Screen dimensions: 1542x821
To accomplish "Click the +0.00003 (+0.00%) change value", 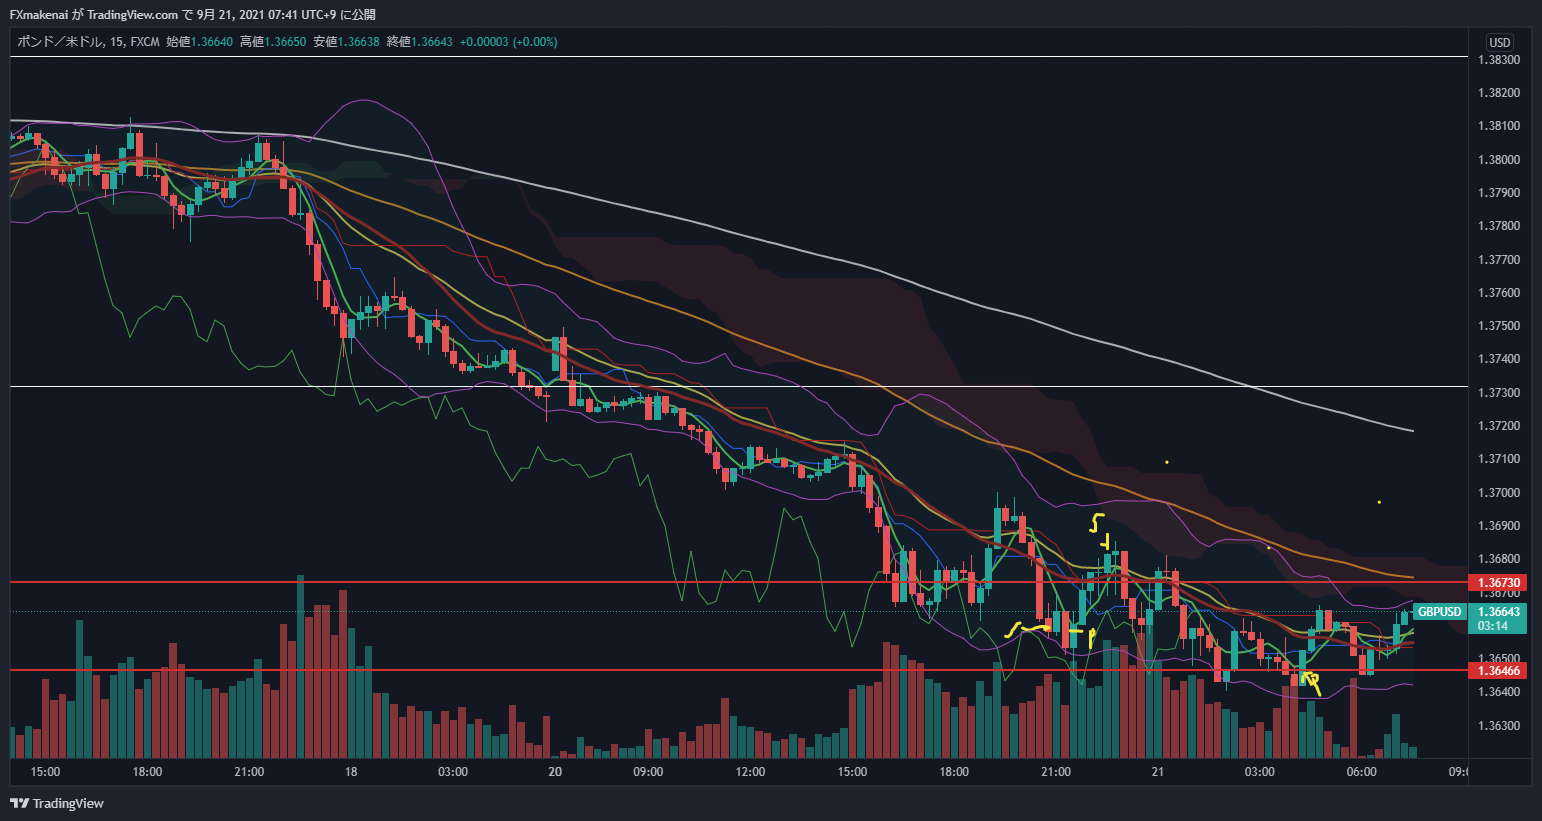I will pyautogui.click(x=509, y=42).
